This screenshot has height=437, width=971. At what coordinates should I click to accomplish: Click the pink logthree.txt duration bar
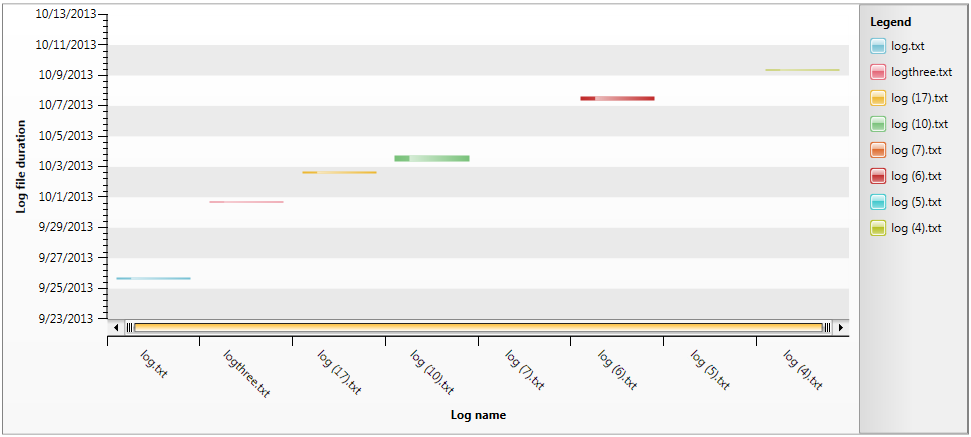click(246, 202)
